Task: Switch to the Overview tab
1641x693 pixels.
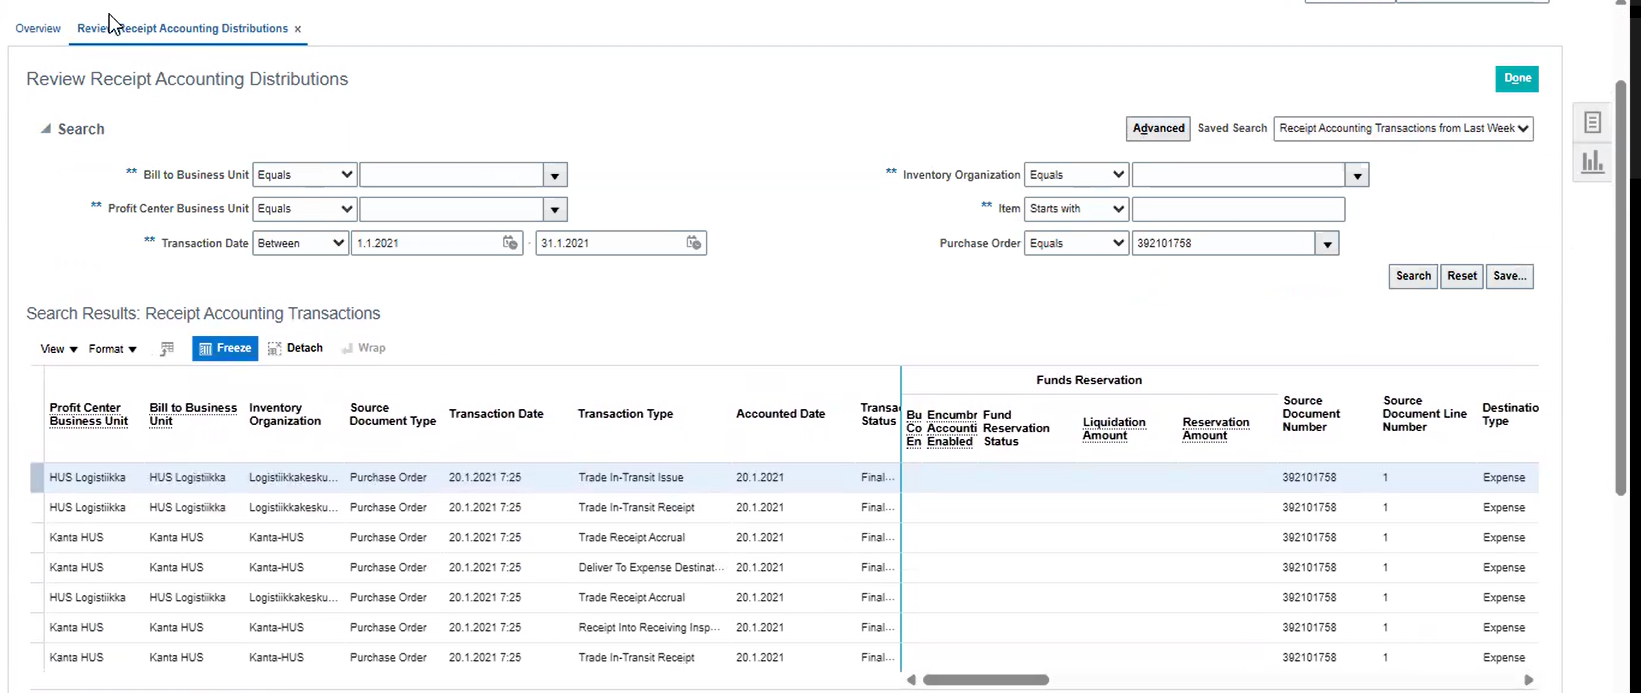Action: pyautogui.click(x=38, y=29)
